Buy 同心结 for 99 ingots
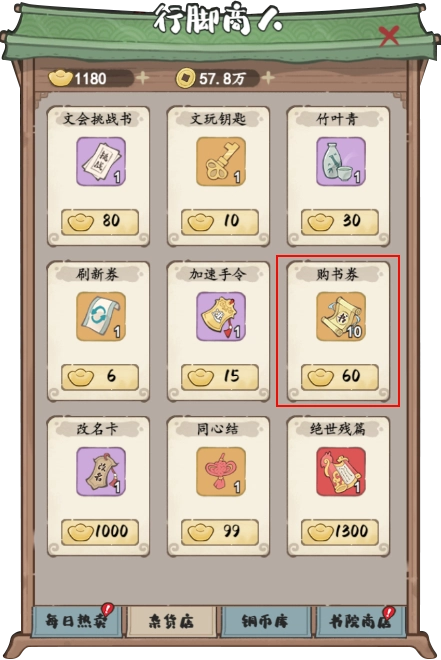Screen dimensions: 441x660 click(220, 532)
